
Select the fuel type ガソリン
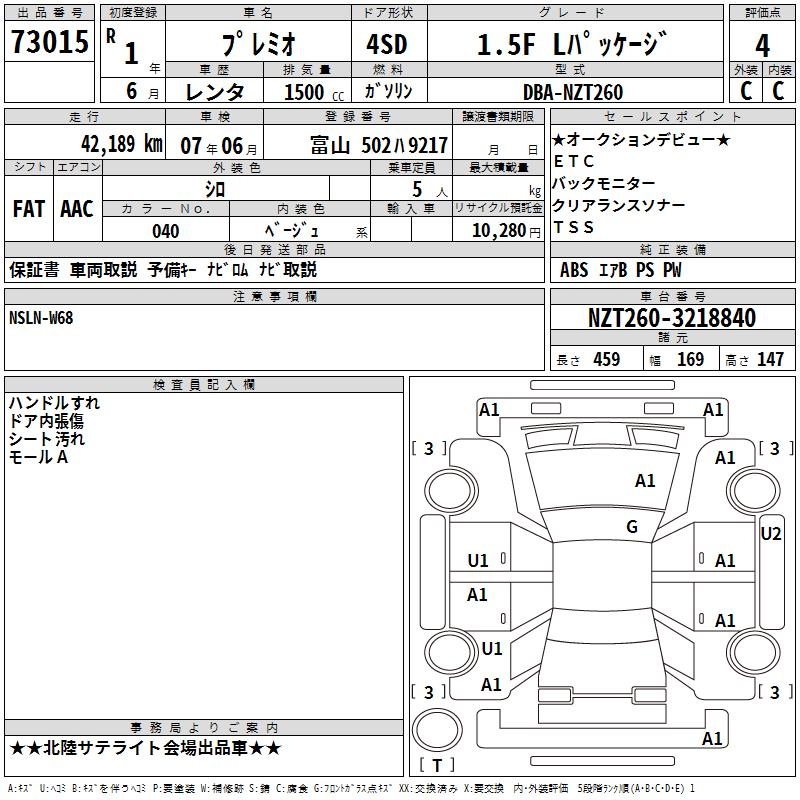(388, 91)
